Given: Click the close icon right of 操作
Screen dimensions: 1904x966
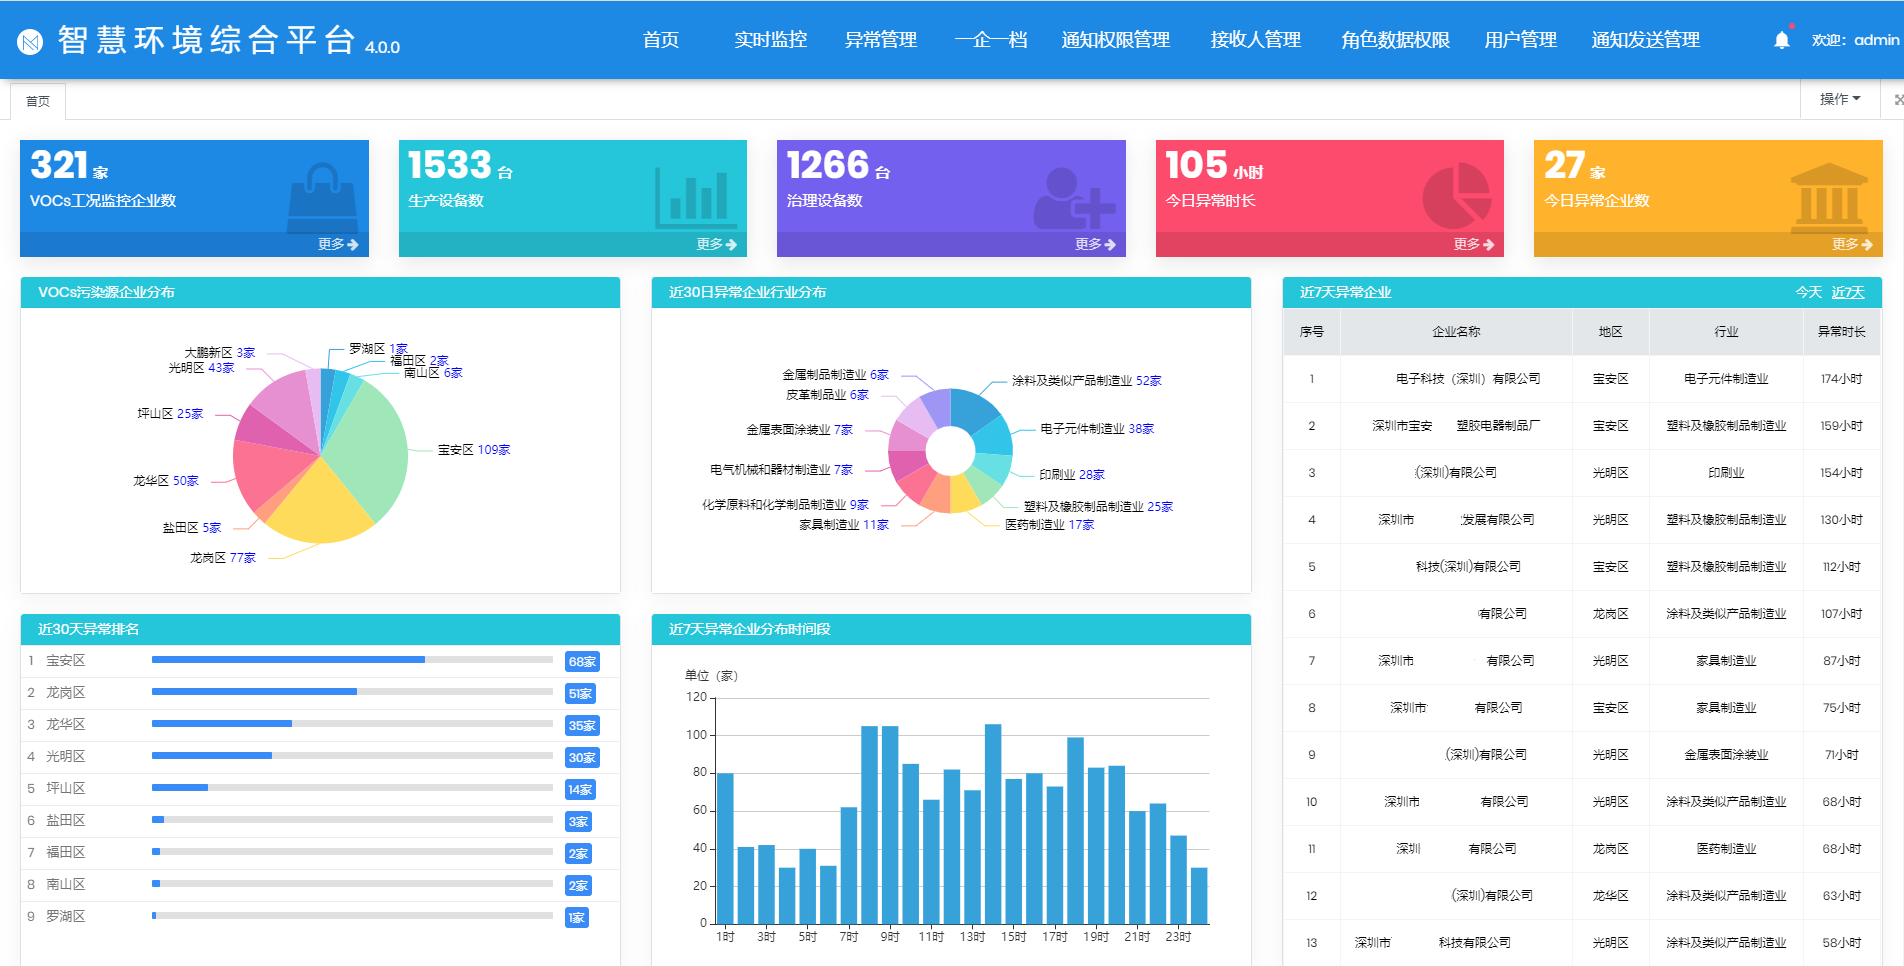Looking at the screenshot, I should tap(1897, 100).
